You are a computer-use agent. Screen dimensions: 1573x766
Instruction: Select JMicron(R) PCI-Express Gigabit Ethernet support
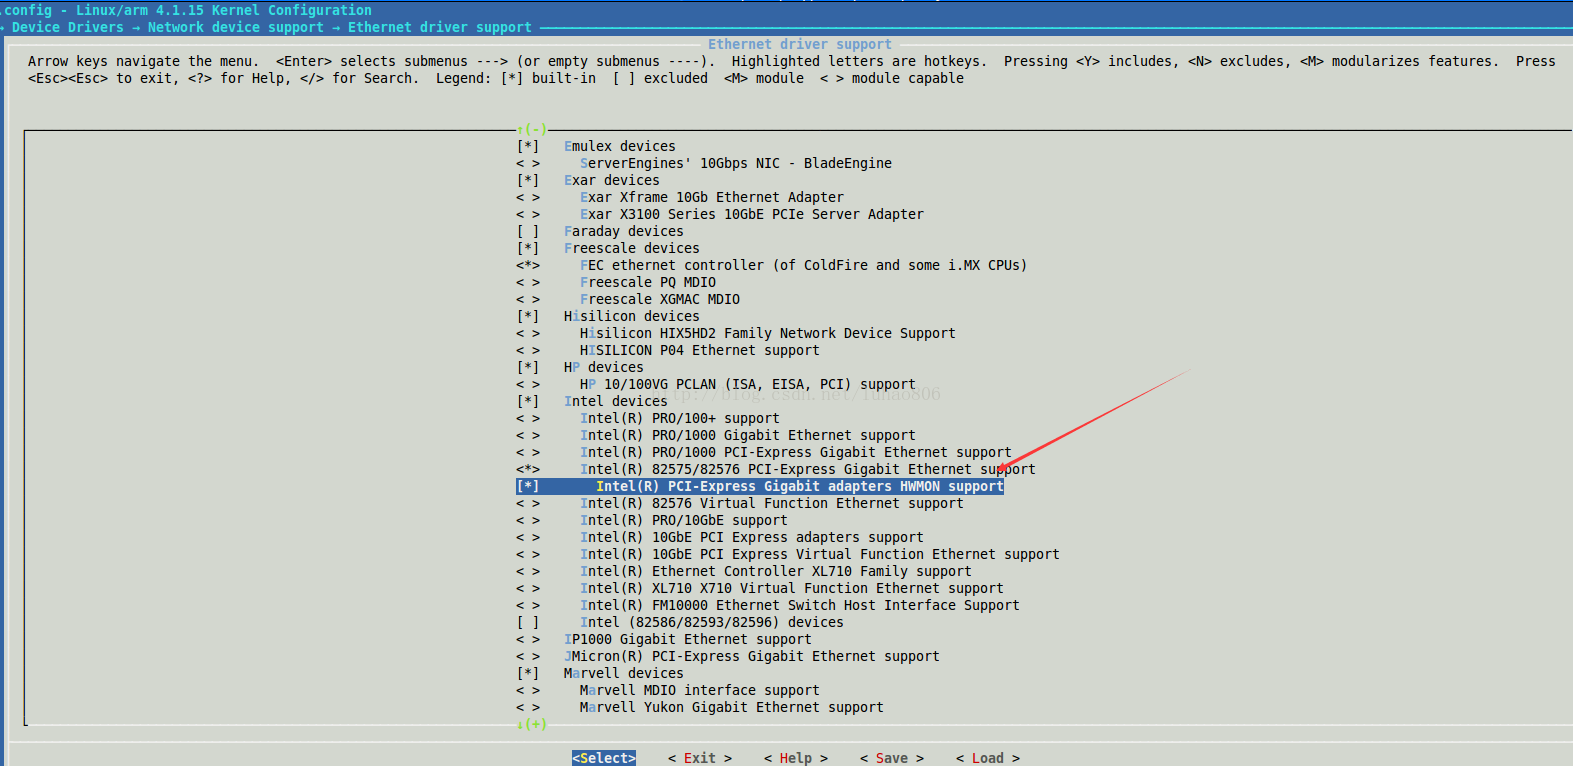point(752,656)
